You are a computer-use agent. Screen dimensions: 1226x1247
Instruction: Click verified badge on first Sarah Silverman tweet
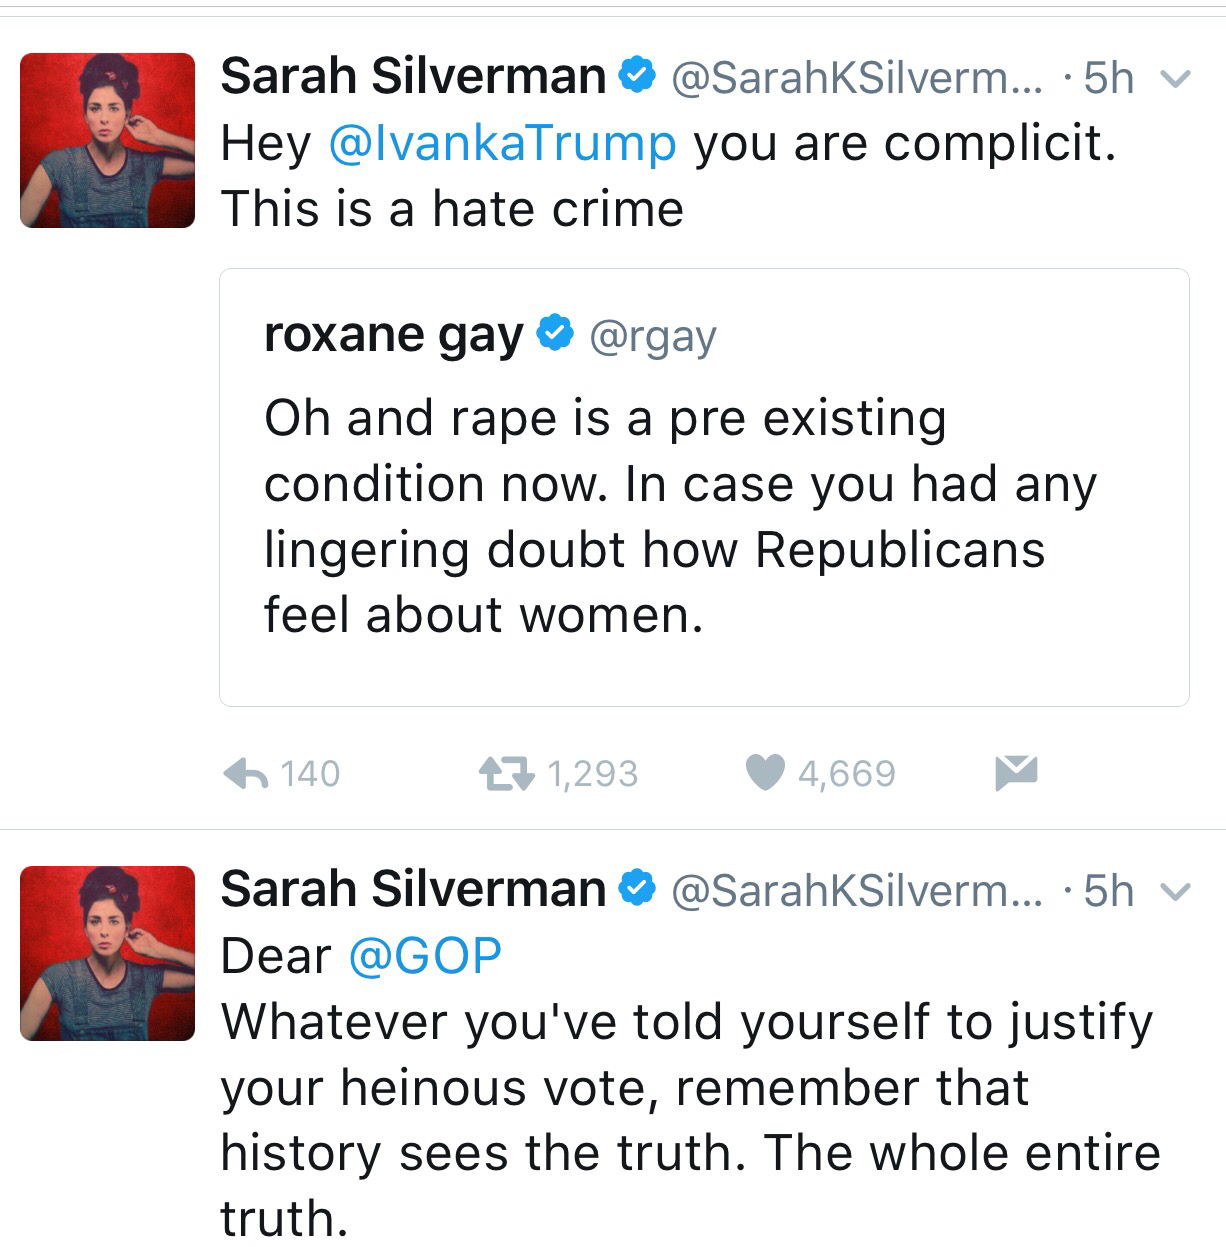(x=637, y=76)
